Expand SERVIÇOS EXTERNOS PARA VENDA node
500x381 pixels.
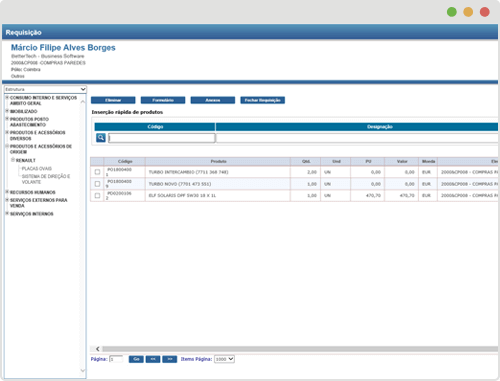7,200
